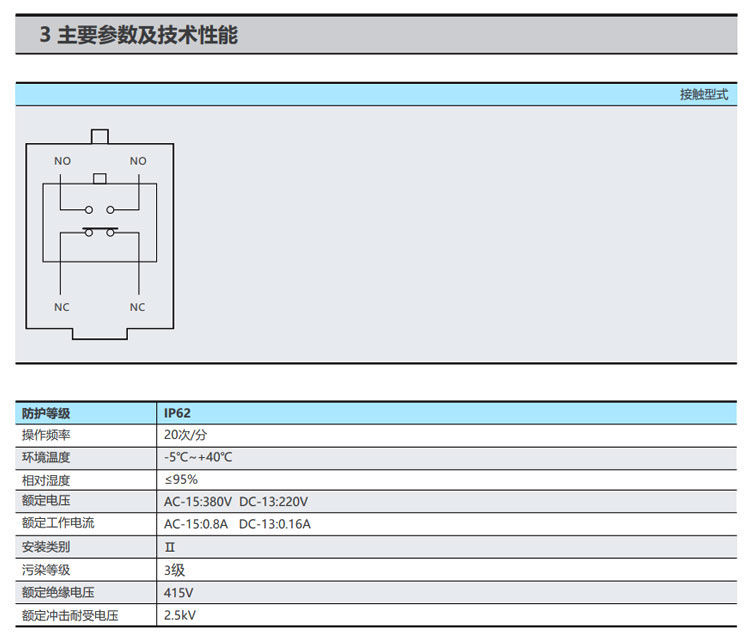Click the 环境温度 row label

pos(46,457)
